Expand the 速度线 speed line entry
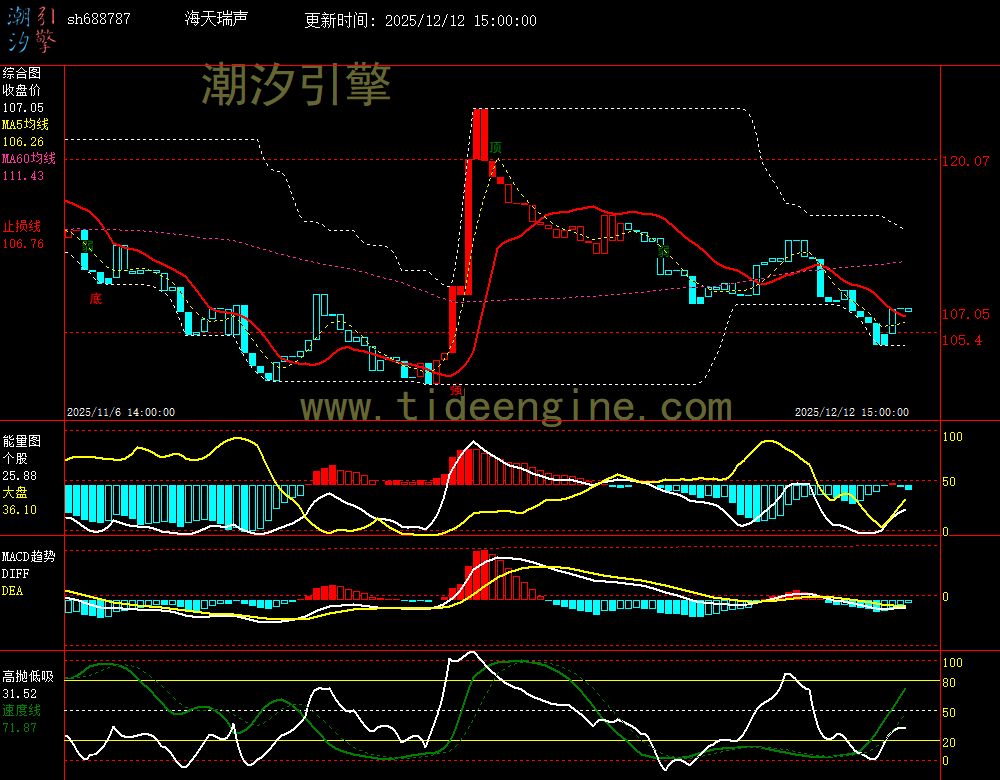The image size is (1000, 780). tap(20, 710)
